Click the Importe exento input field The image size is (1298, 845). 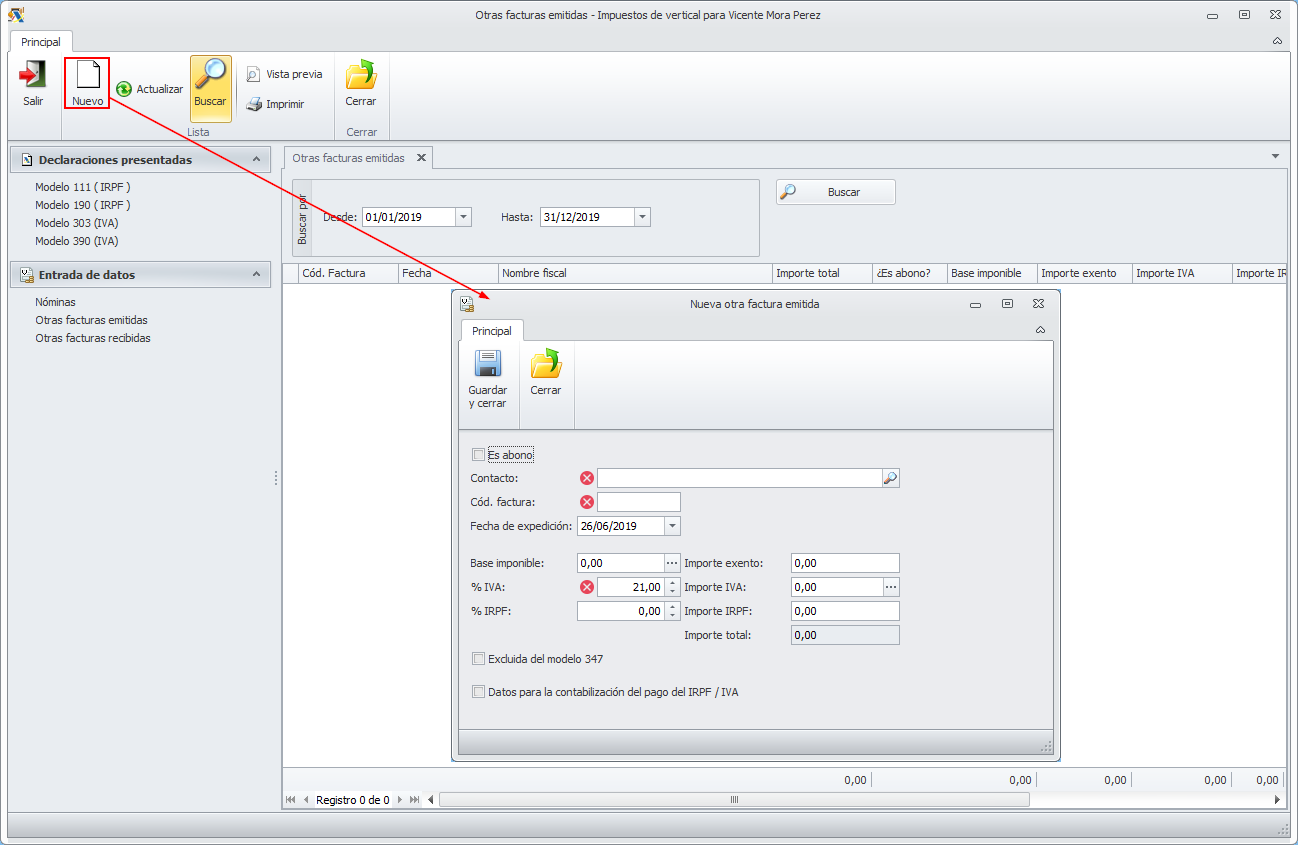point(845,563)
